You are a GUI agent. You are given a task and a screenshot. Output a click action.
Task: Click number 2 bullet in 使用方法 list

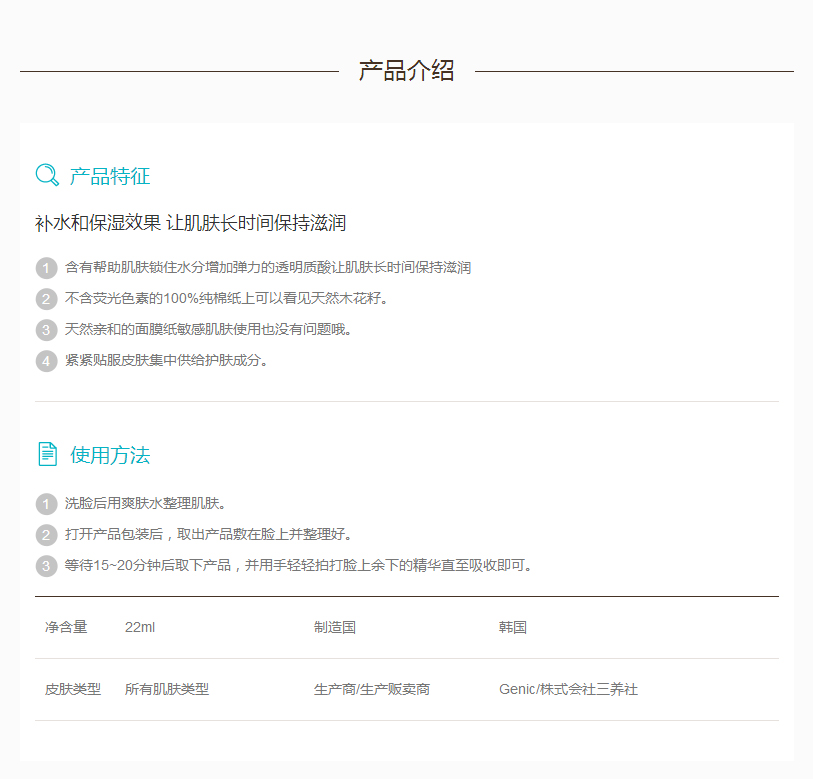pyautogui.click(x=46, y=535)
